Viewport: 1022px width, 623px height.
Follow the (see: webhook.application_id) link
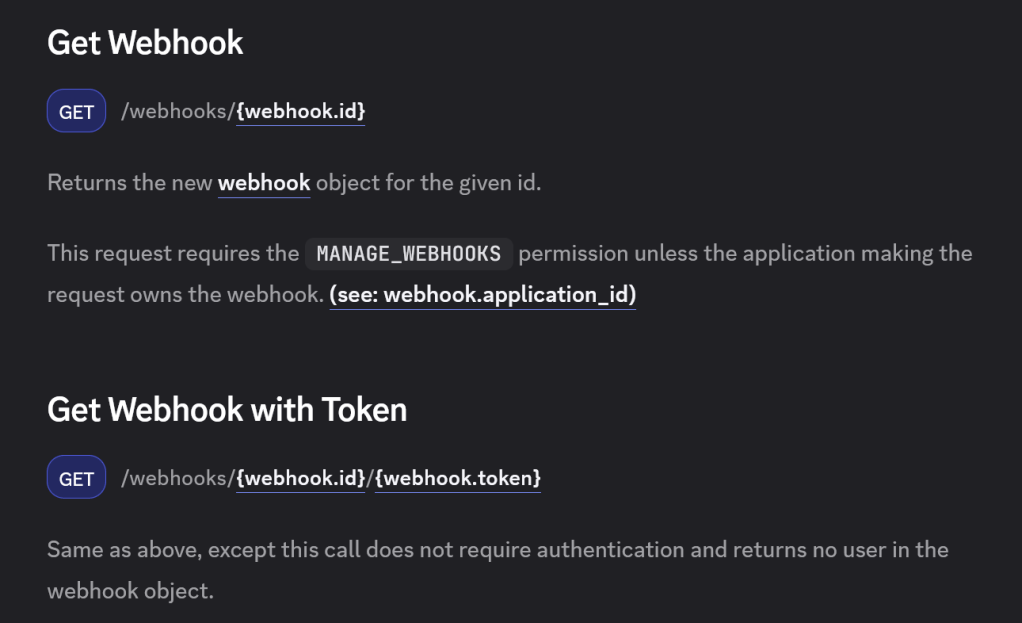[482, 295]
